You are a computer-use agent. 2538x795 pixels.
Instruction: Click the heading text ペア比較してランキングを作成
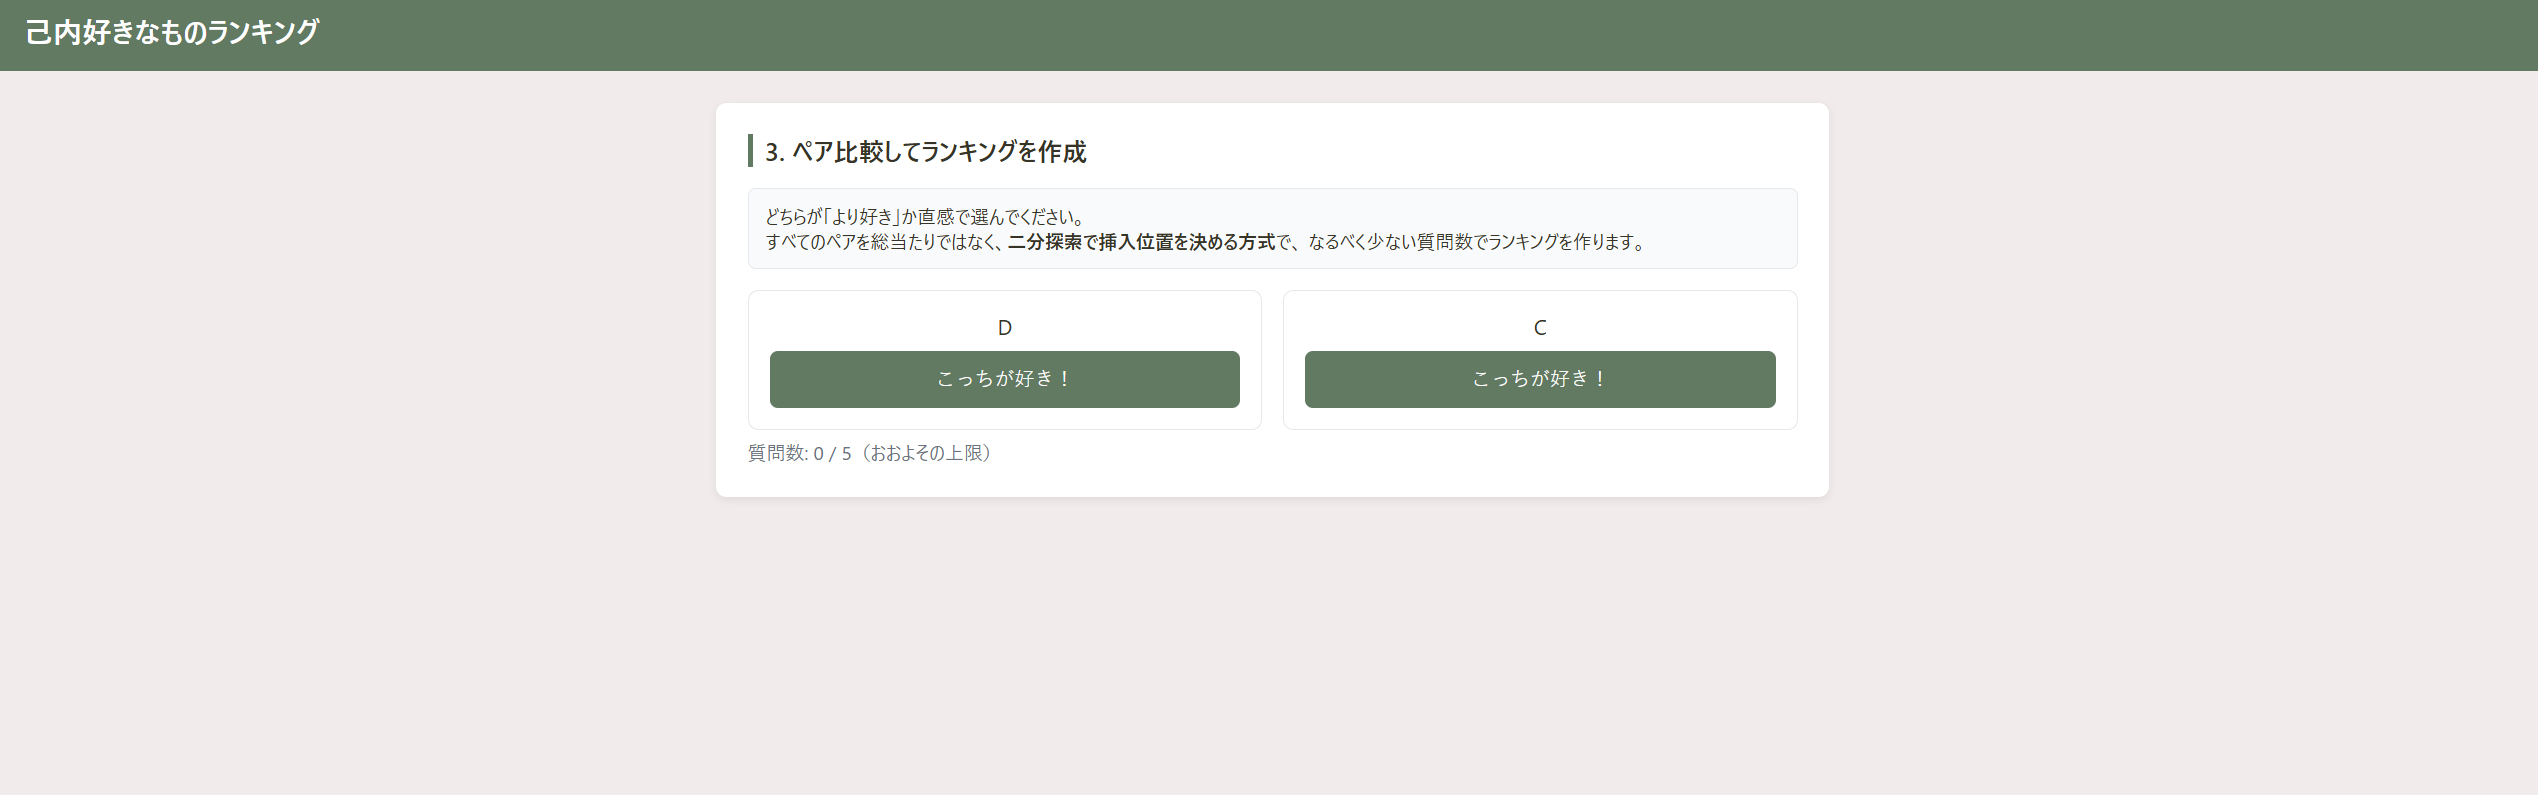pyautogui.click(x=938, y=152)
